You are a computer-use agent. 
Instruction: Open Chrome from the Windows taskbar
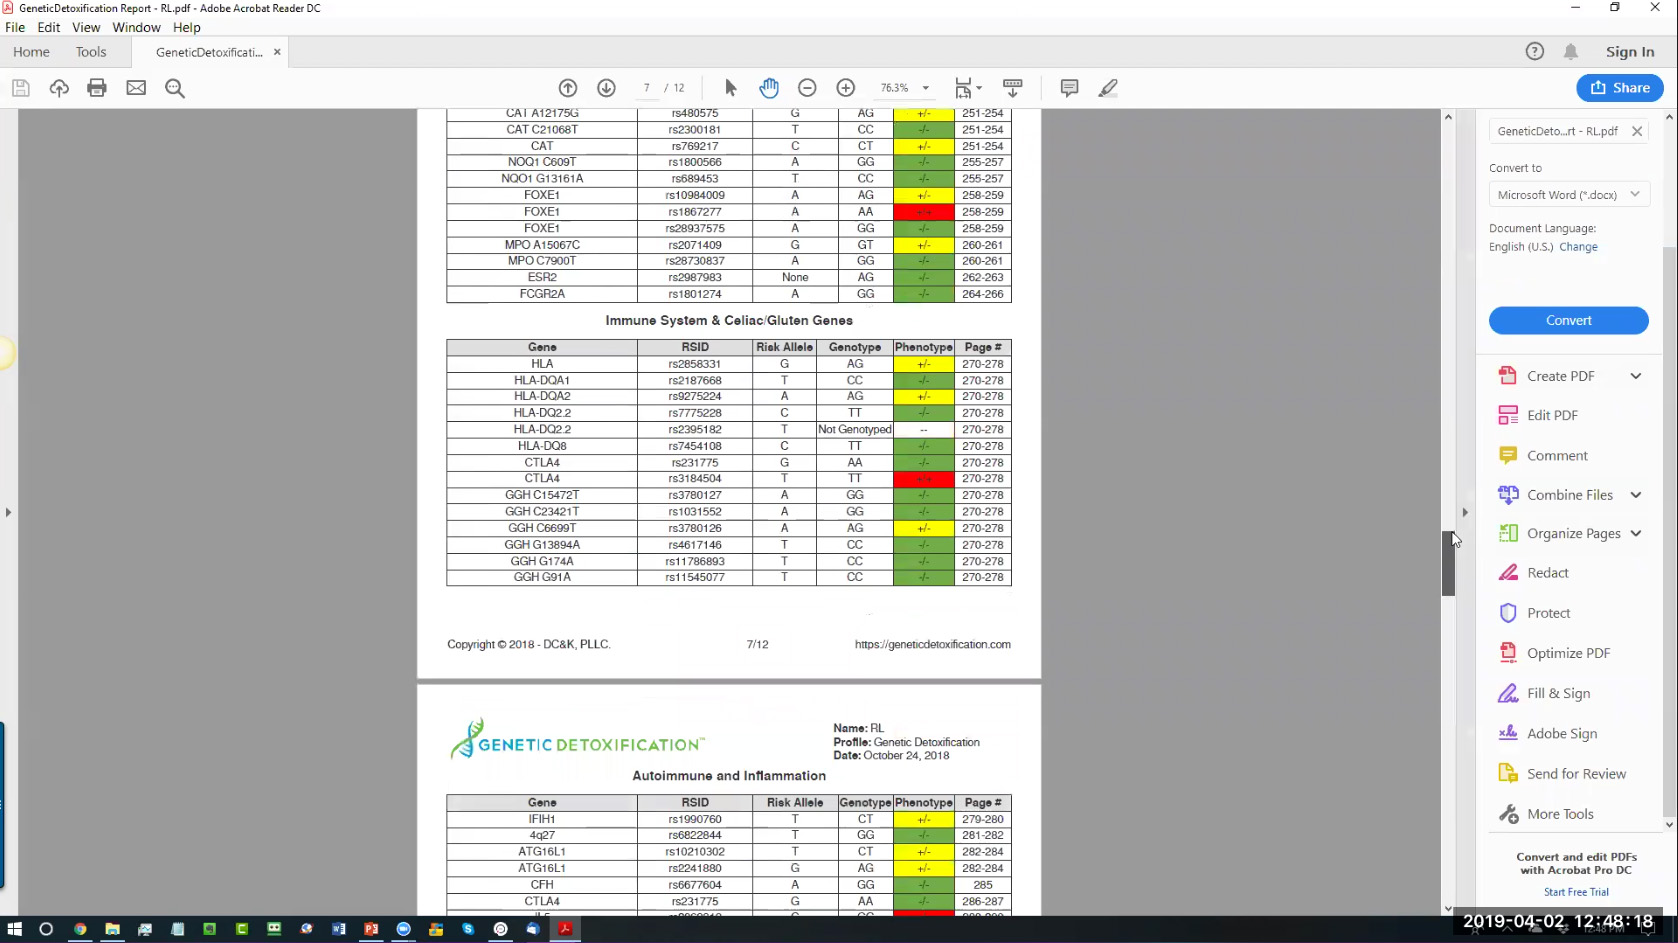(80, 929)
